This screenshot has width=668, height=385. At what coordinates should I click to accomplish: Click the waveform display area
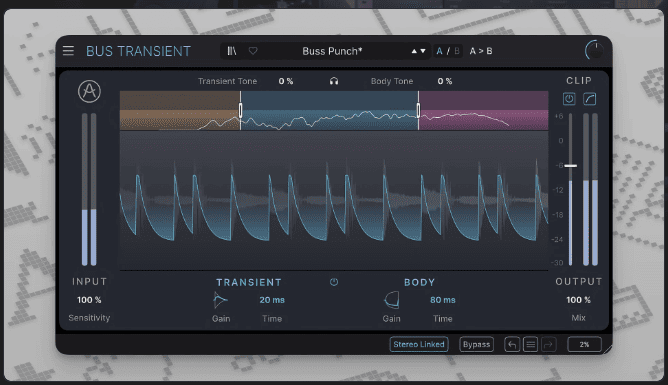334,200
